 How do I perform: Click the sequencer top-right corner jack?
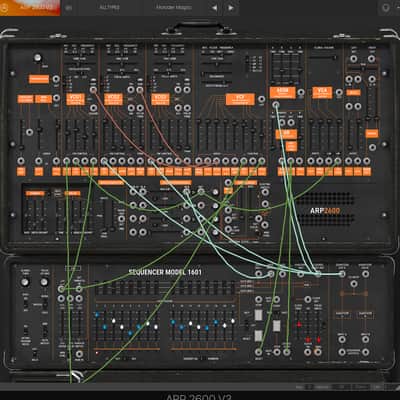[x=366, y=274]
